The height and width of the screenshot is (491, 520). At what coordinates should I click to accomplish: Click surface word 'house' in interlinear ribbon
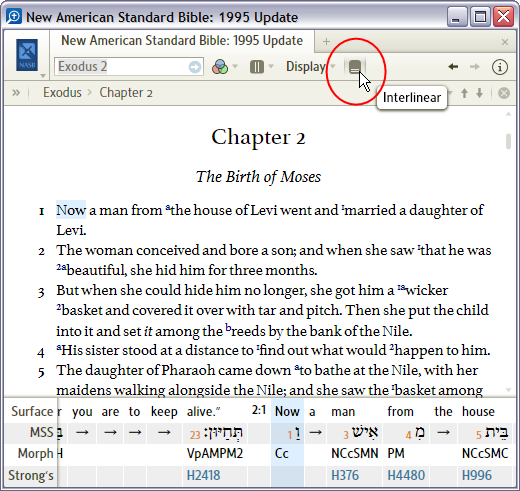[x=478, y=412]
